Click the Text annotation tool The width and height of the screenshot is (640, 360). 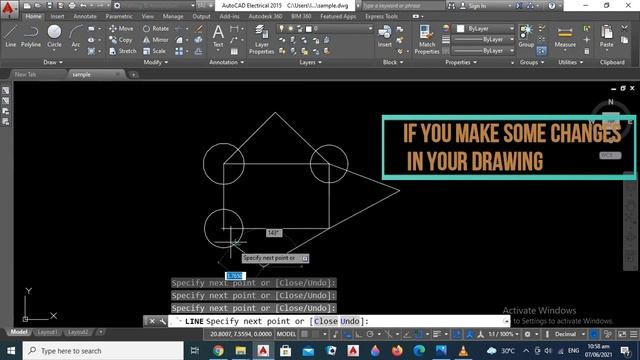(x=218, y=36)
